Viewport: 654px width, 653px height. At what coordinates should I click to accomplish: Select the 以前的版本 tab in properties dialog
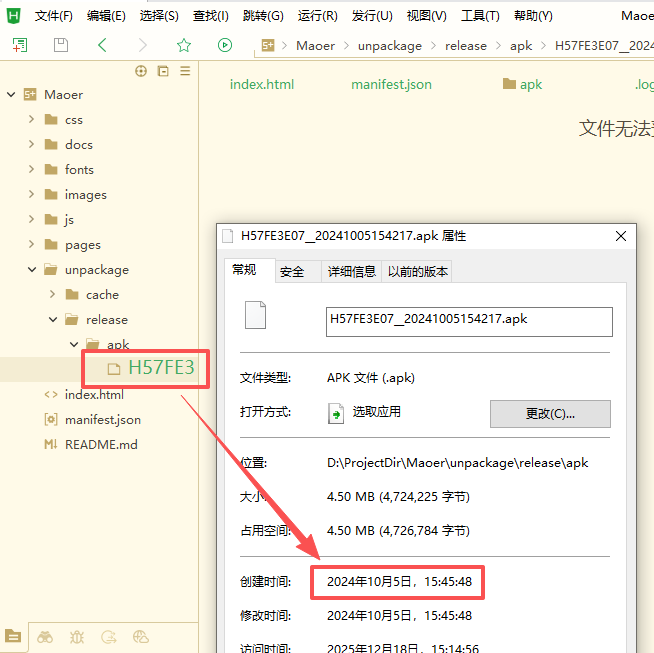click(x=417, y=272)
